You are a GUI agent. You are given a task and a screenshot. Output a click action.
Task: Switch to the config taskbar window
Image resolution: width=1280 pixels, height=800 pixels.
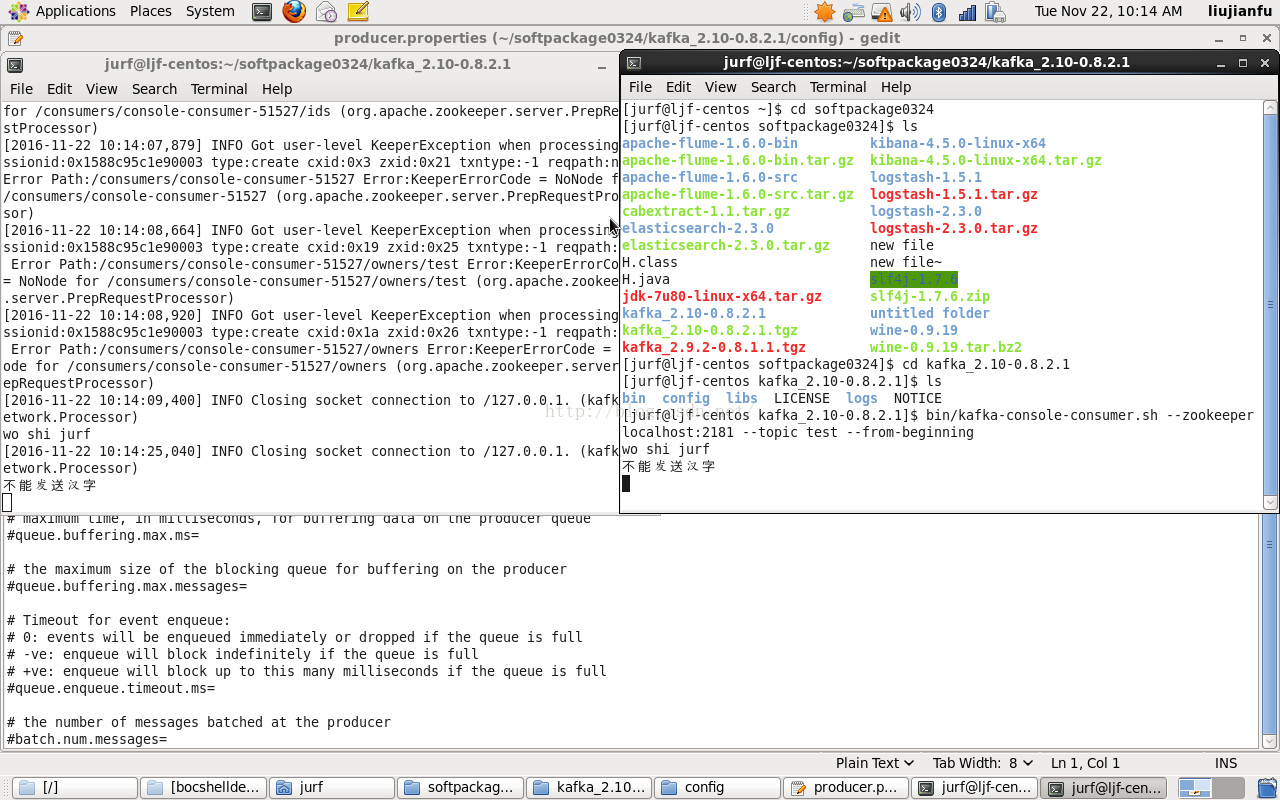click(717, 788)
